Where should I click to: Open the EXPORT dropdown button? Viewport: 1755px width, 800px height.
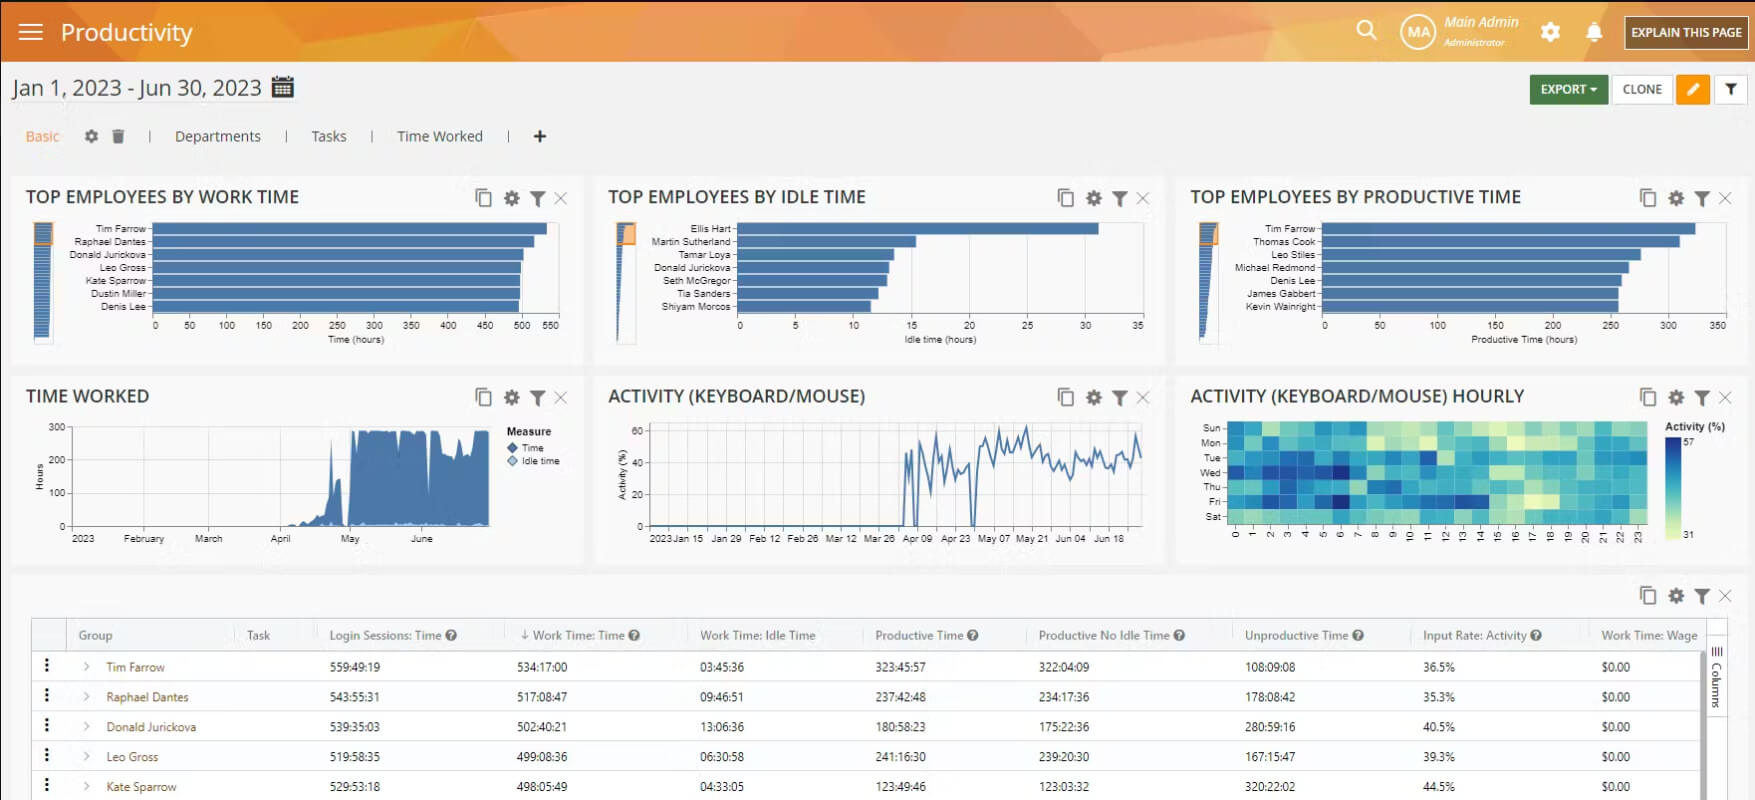click(1569, 89)
